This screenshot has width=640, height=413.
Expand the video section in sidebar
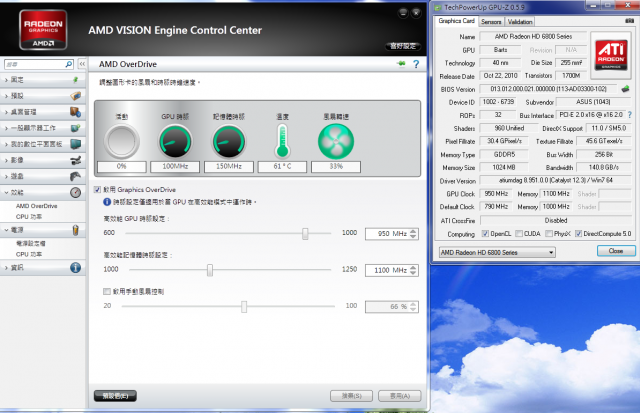pos(6,160)
